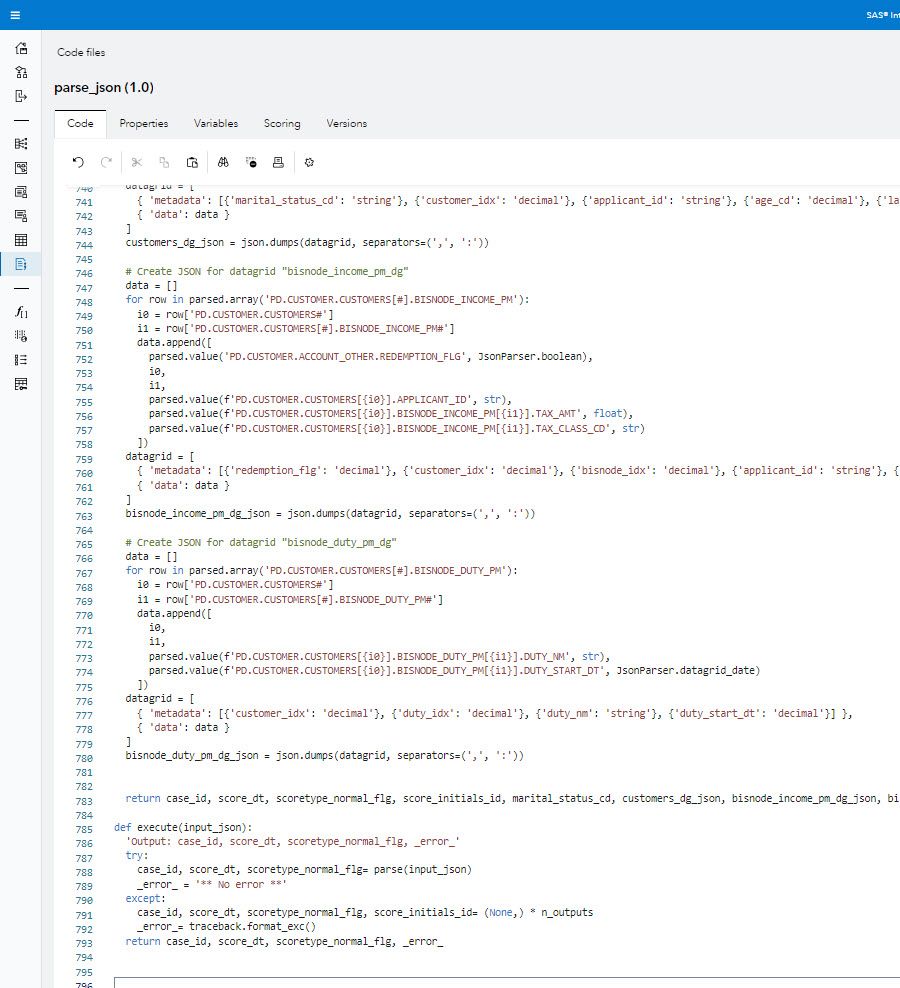
Task: Click the editor settings gear icon
Action: [309, 162]
